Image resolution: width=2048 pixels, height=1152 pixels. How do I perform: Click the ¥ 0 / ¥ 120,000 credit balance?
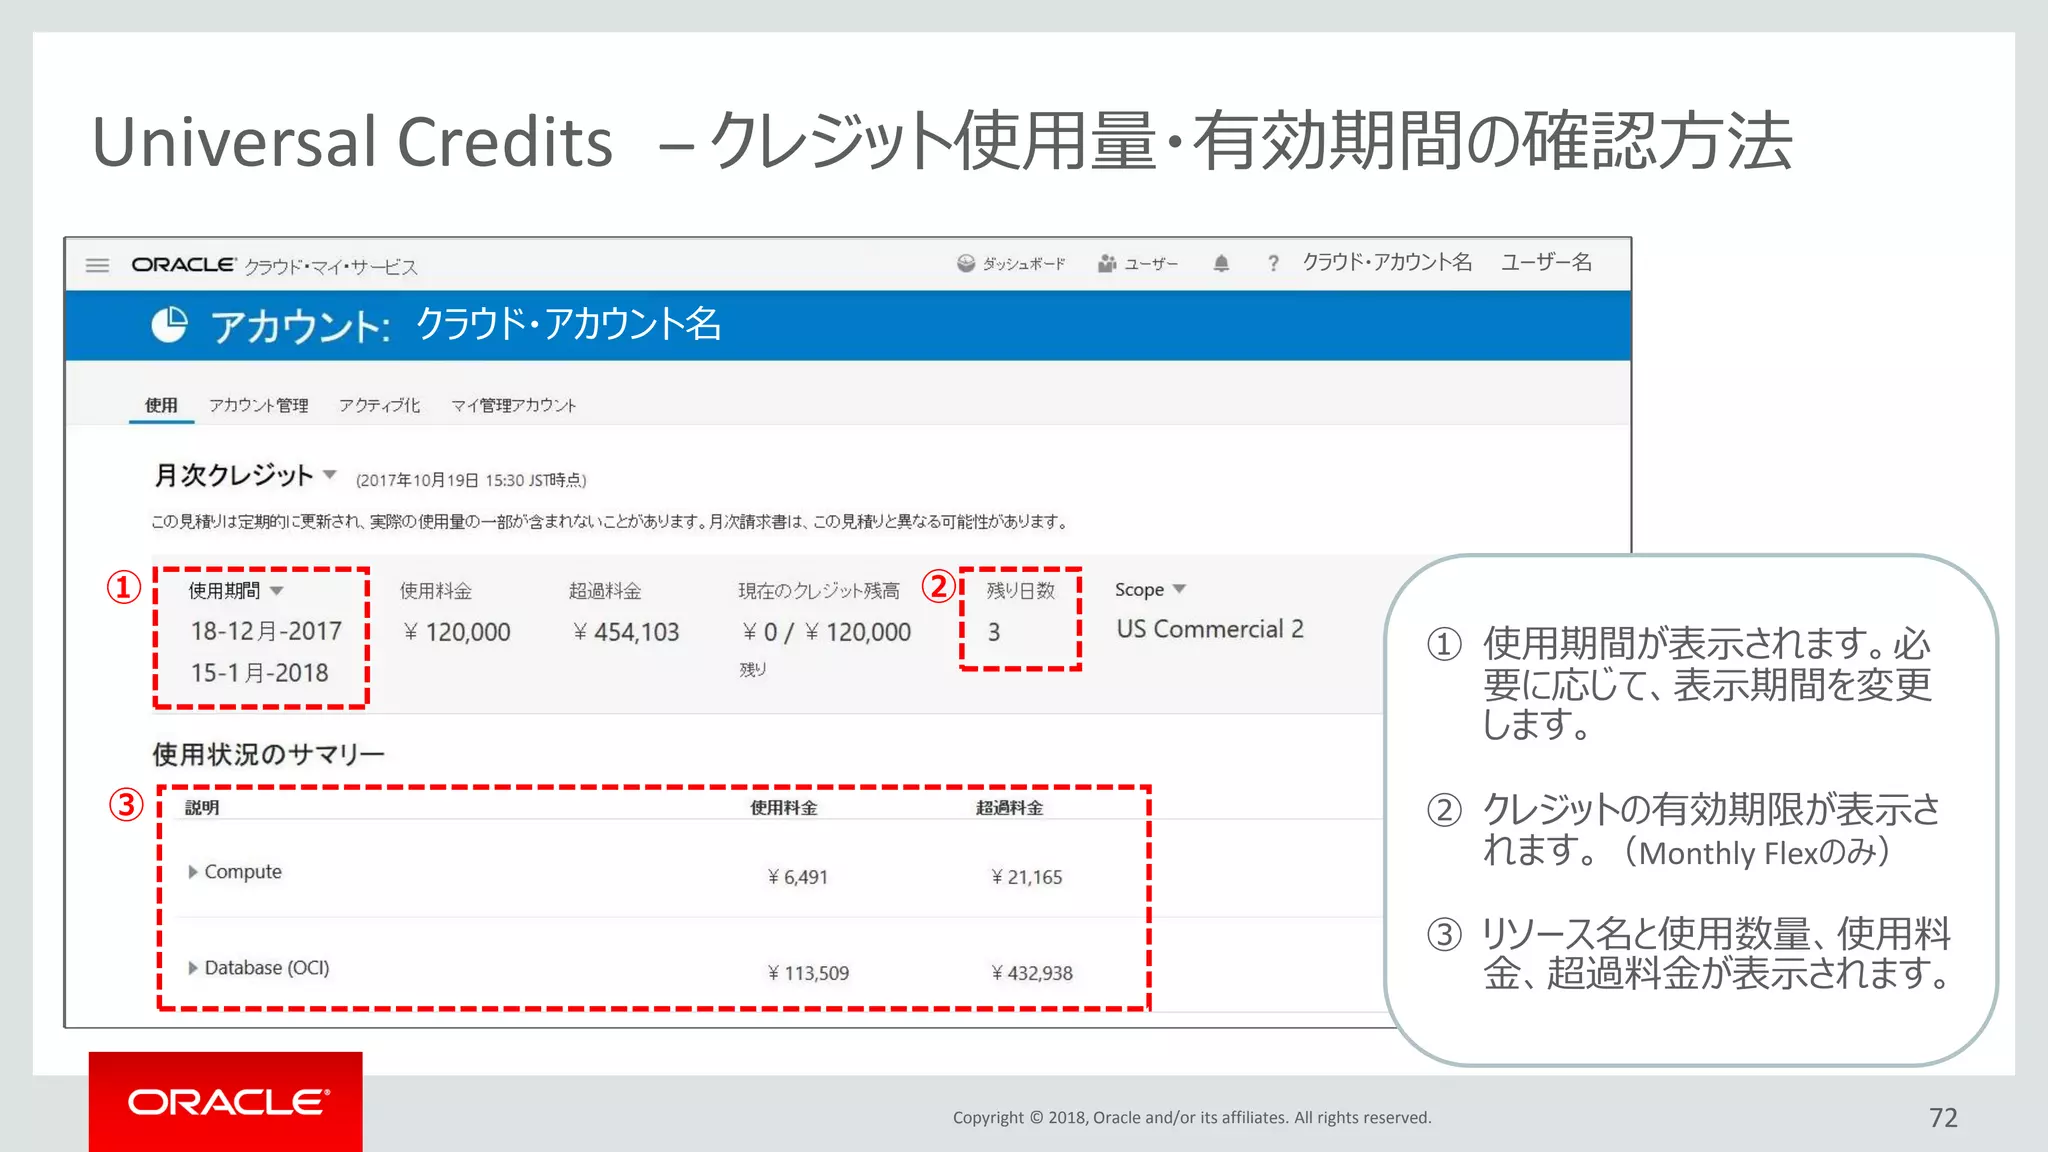coord(826,632)
